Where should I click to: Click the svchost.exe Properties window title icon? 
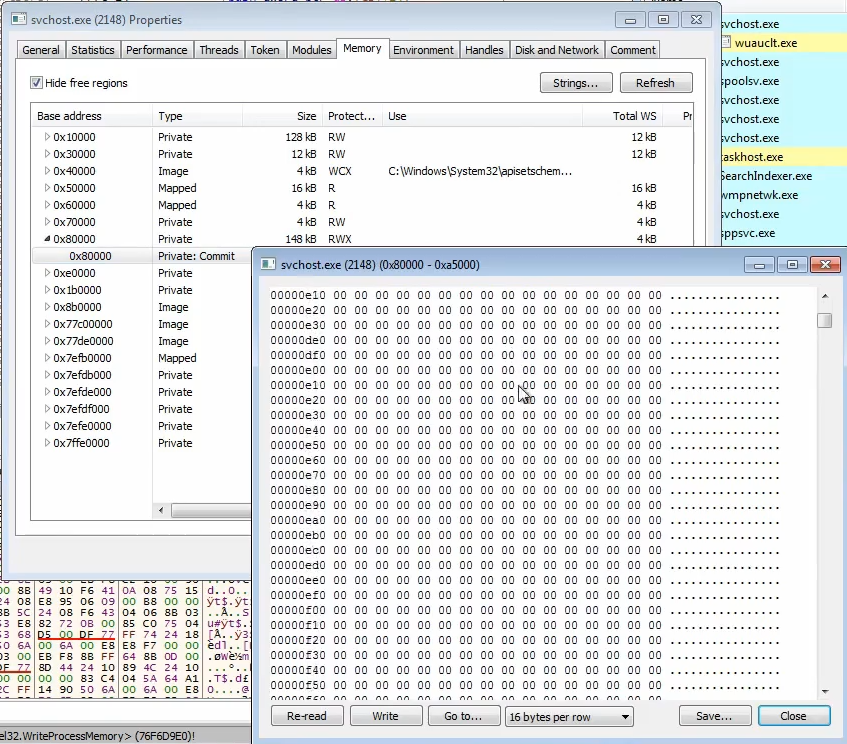point(17,20)
